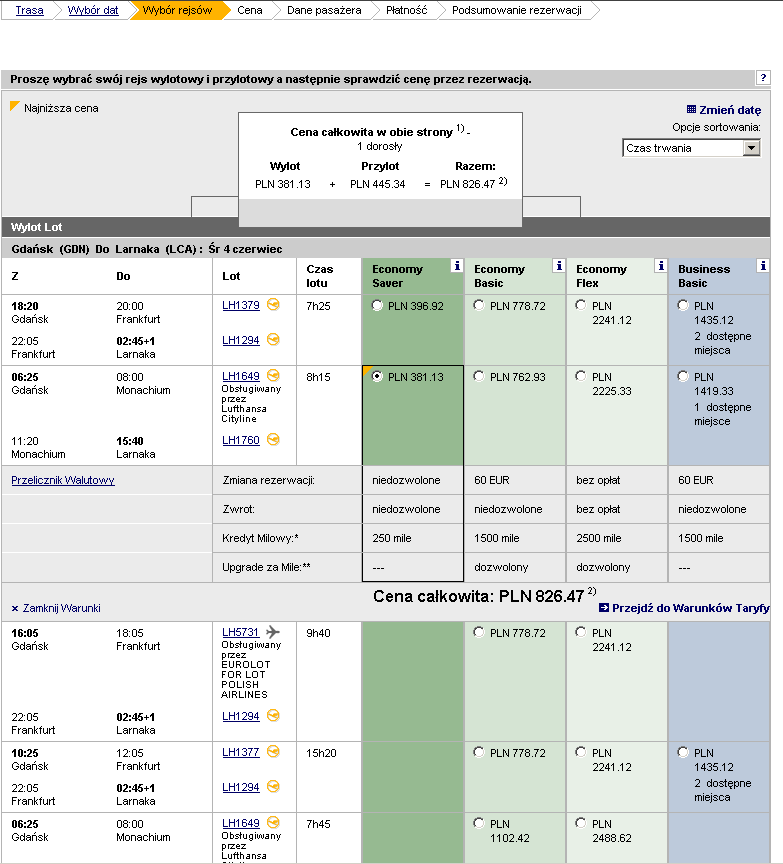Show Economy Basic fare info icon
The image size is (783, 864).
click(559, 266)
